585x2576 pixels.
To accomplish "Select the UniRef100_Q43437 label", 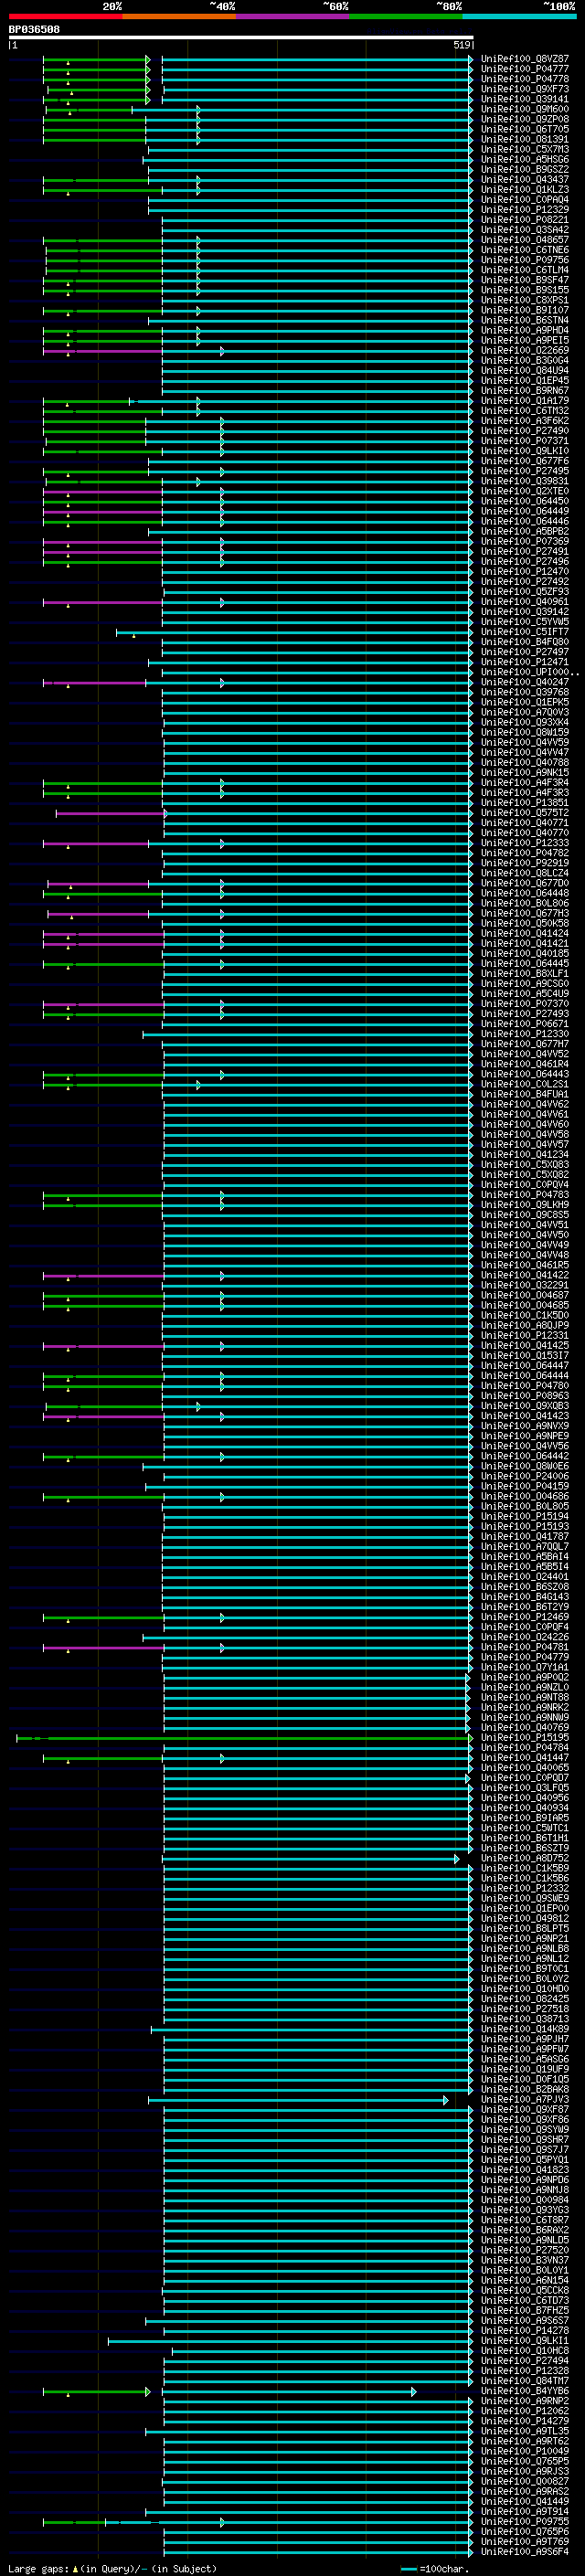I will (x=525, y=179).
